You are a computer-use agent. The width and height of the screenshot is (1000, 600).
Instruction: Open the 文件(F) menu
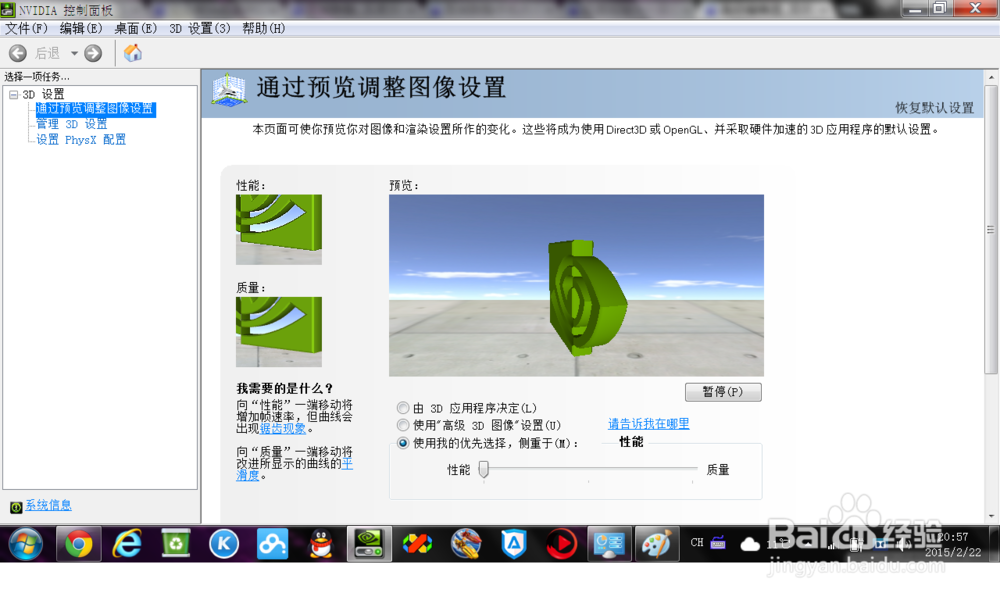tap(26, 29)
